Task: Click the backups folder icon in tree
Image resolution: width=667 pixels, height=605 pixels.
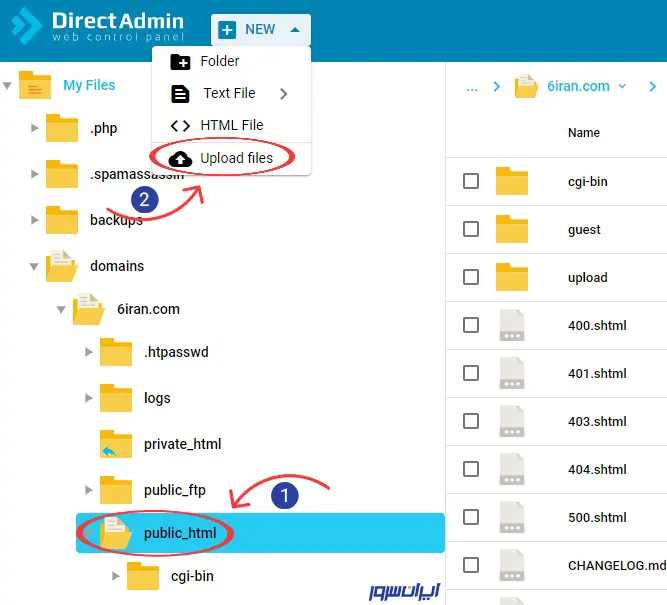Action: click(x=62, y=220)
